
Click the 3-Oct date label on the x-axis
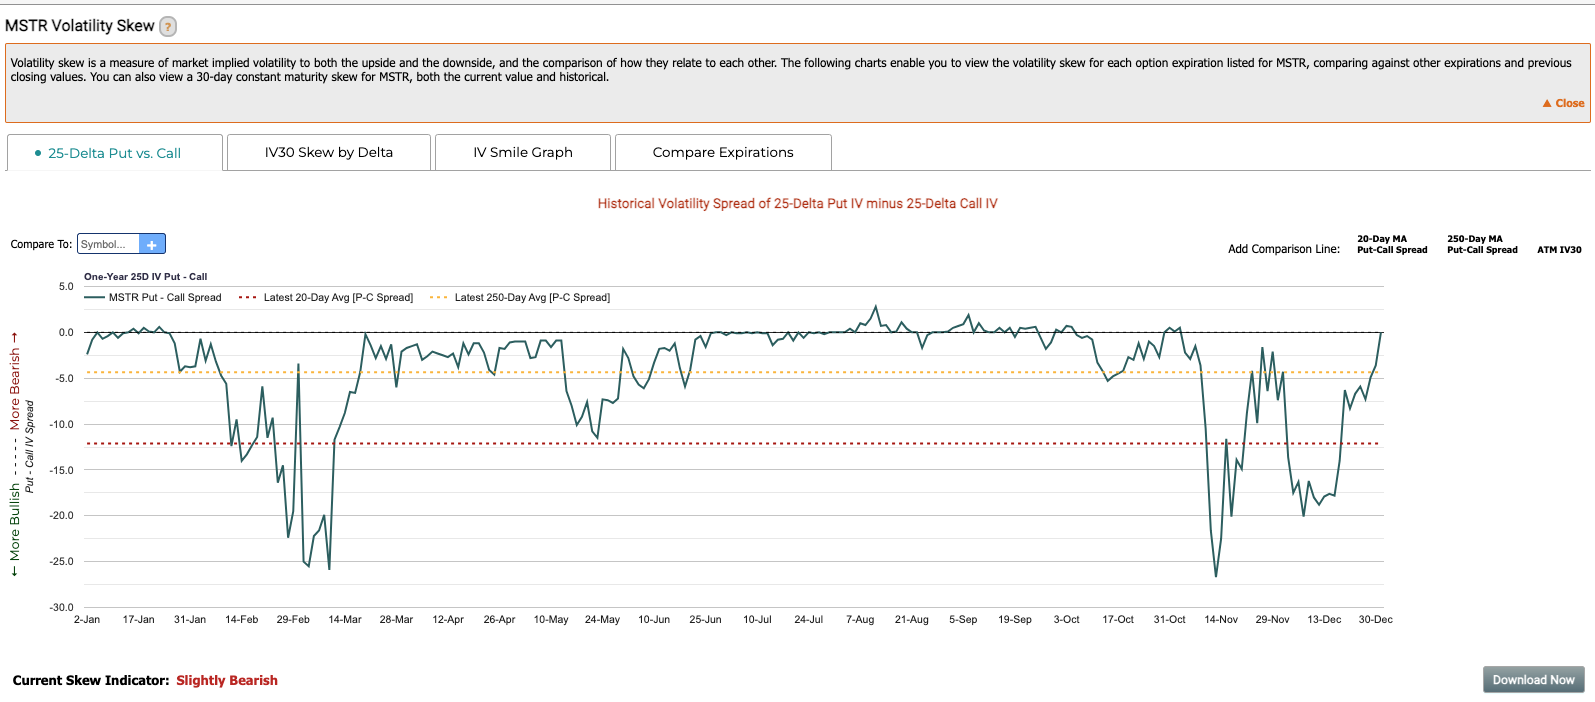pos(1067,620)
